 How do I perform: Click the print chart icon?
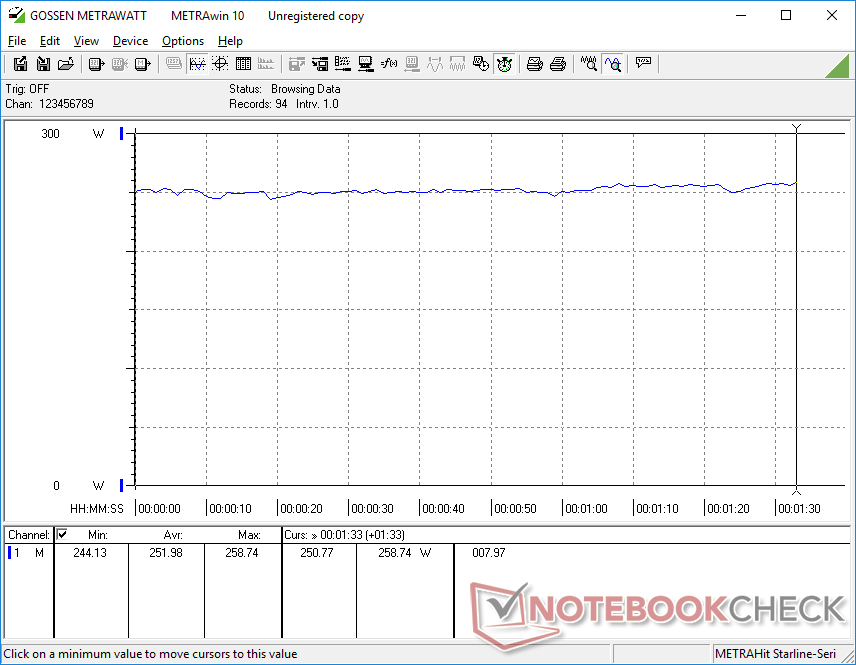tap(534, 64)
